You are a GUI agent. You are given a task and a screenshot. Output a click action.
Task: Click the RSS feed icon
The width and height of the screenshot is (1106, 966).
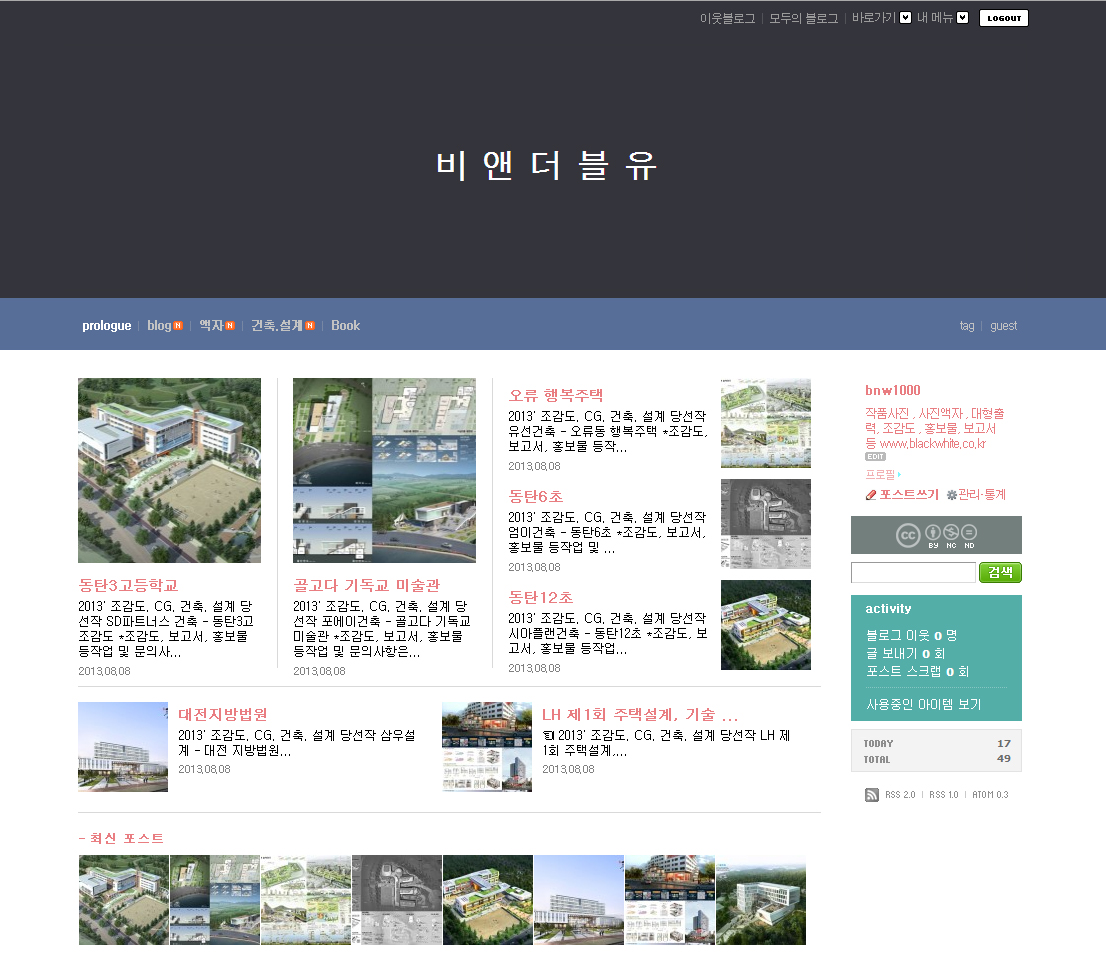[871, 795]
